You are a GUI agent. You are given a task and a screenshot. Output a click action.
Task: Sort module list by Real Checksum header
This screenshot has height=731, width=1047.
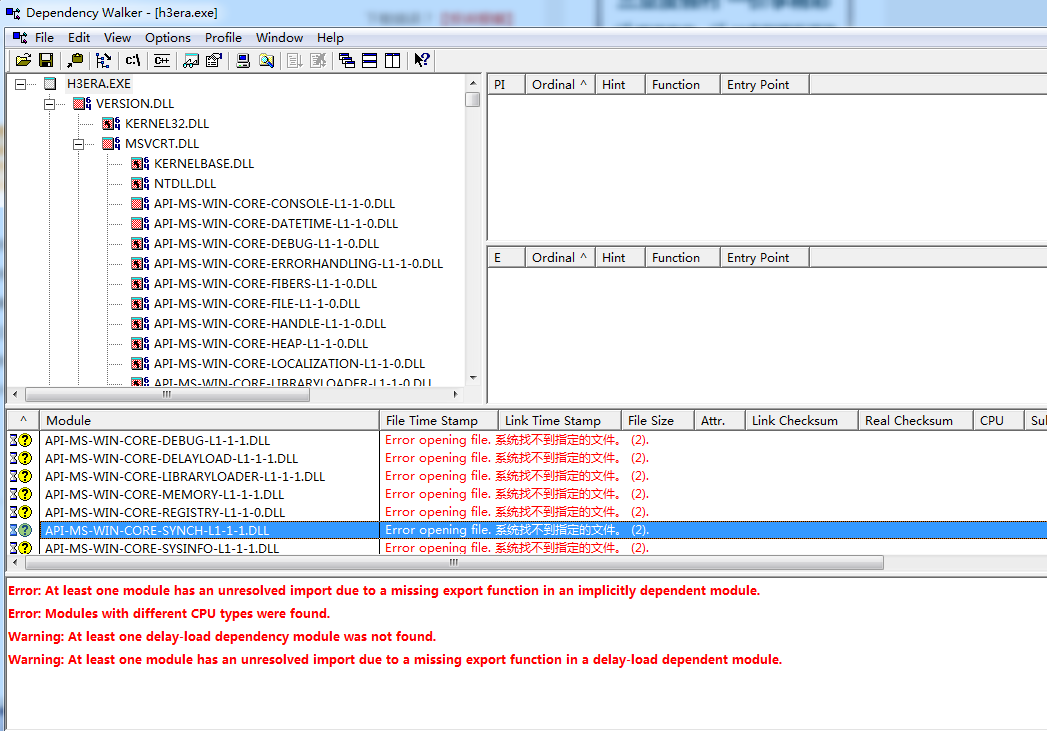915,421
